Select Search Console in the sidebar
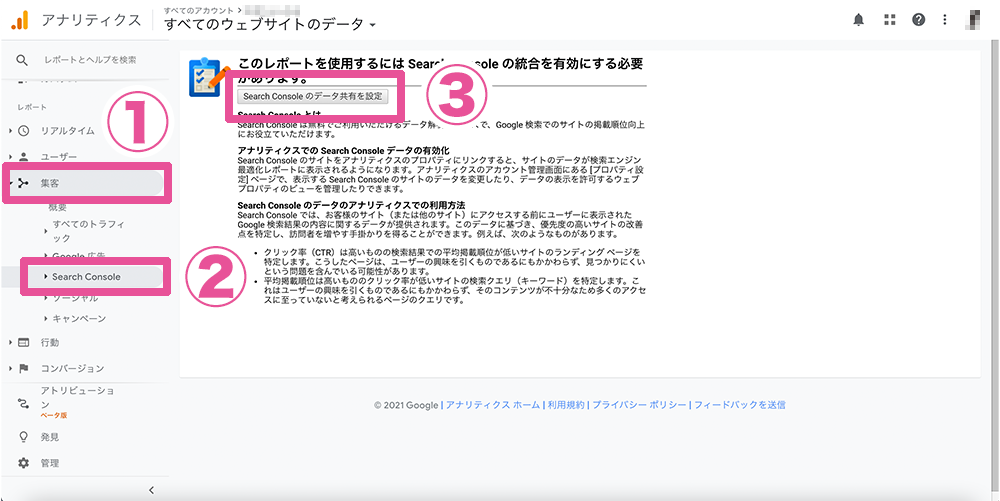The height and width of the screenshot is (501, 1000). pyautogui.click(x=86, y=277)
